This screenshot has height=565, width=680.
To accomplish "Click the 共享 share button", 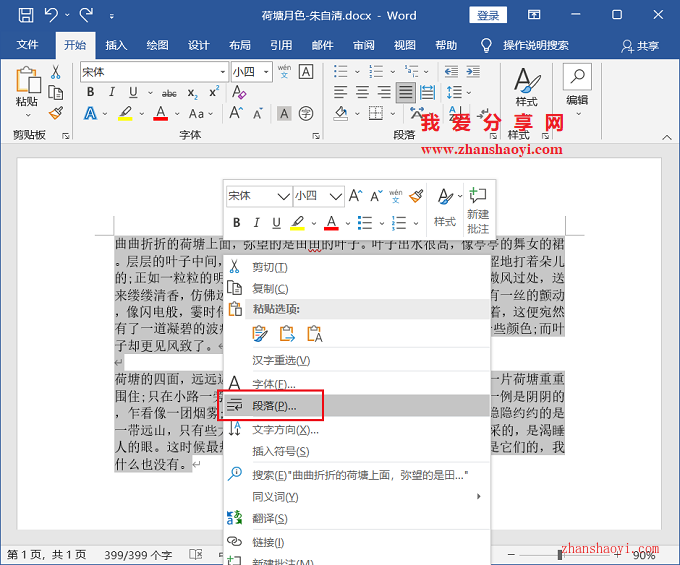I will point(641,46).
